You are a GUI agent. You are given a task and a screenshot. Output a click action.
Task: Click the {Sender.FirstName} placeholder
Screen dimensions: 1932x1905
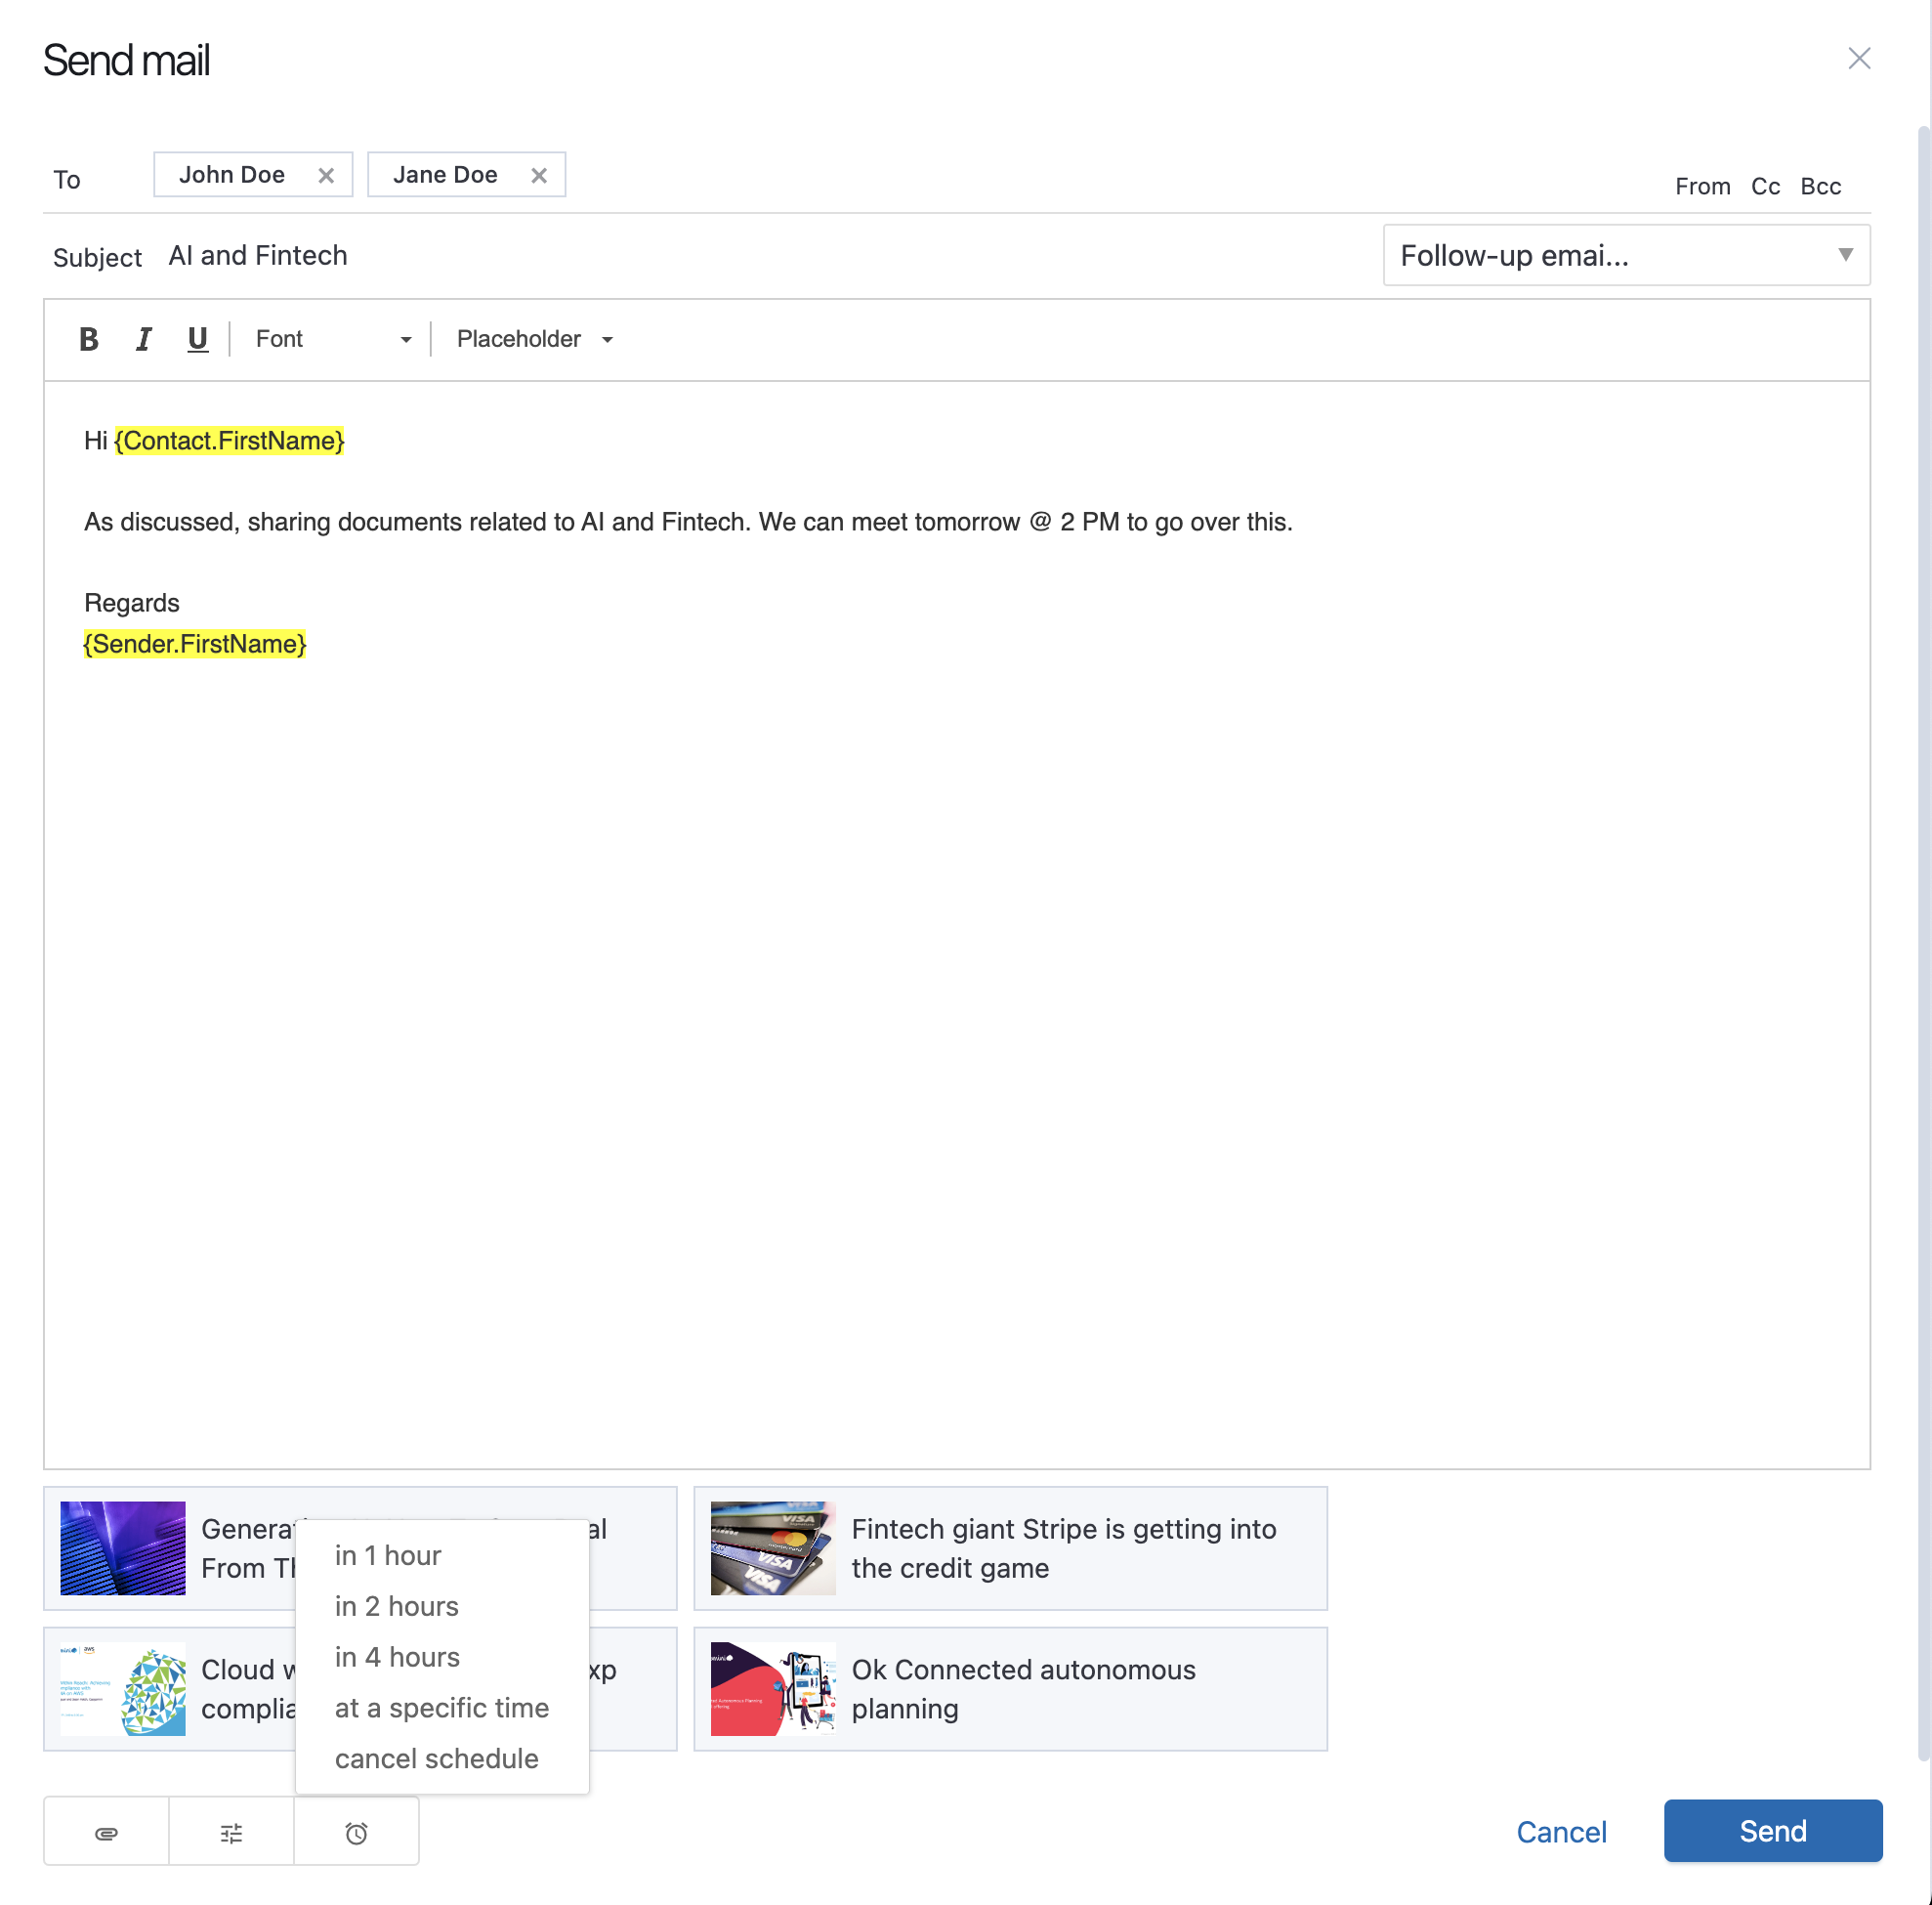point(194,644)
